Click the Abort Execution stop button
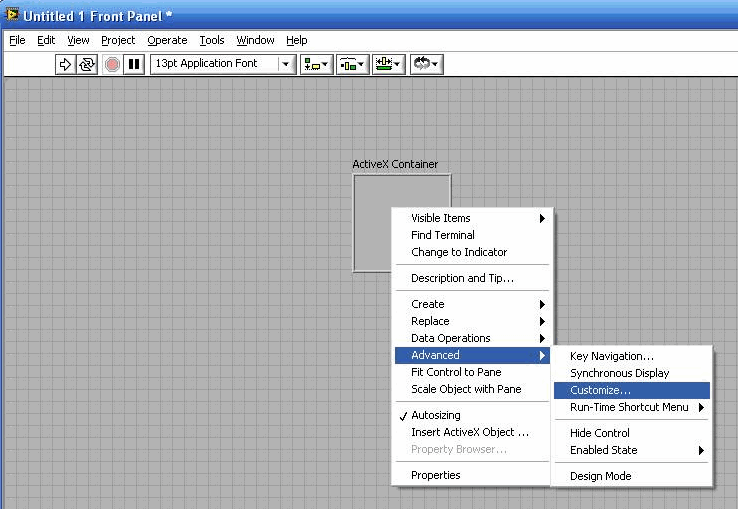The height and width of the screenshot is (509, 738). click(x=112, y=64)
